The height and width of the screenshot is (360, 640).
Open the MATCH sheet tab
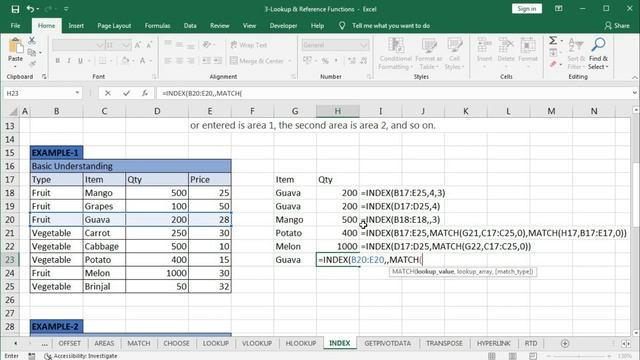tap(139, 344)
